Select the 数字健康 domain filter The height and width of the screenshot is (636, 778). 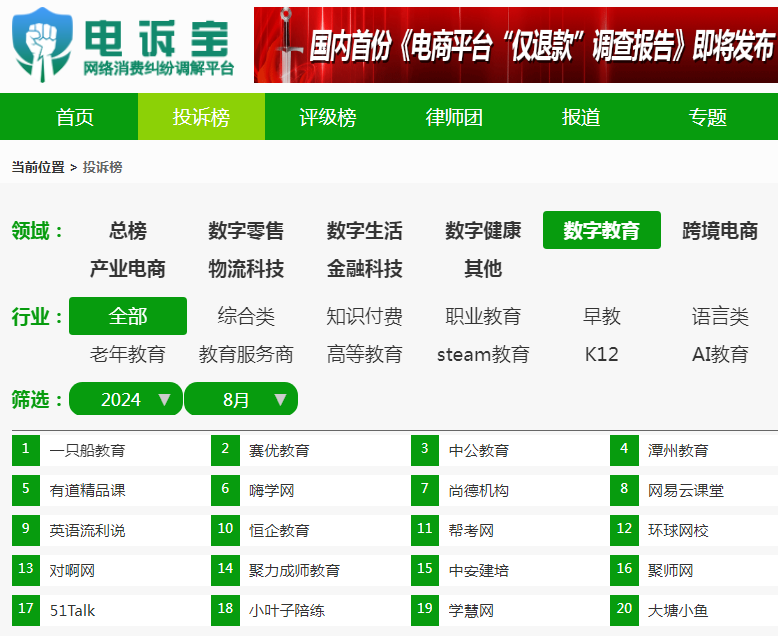point(483,231)
